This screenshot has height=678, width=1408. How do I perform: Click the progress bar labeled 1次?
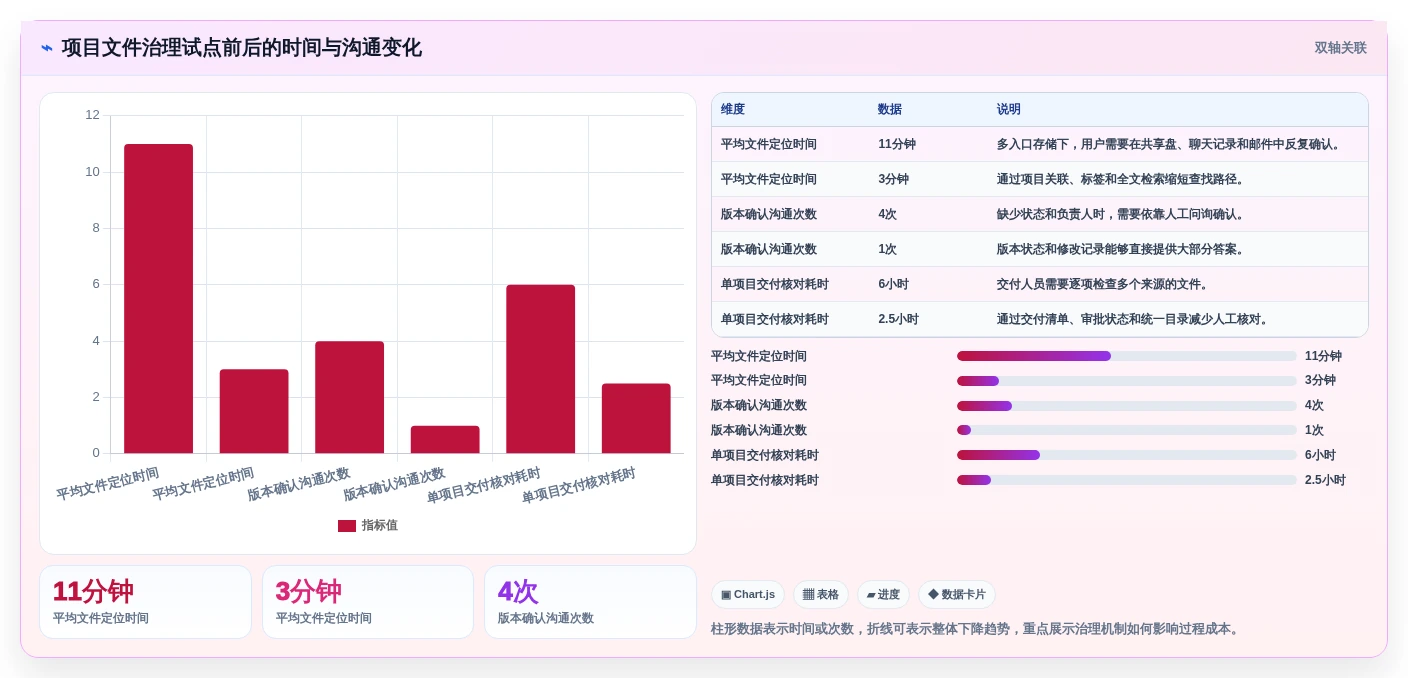coord(1127,430)
